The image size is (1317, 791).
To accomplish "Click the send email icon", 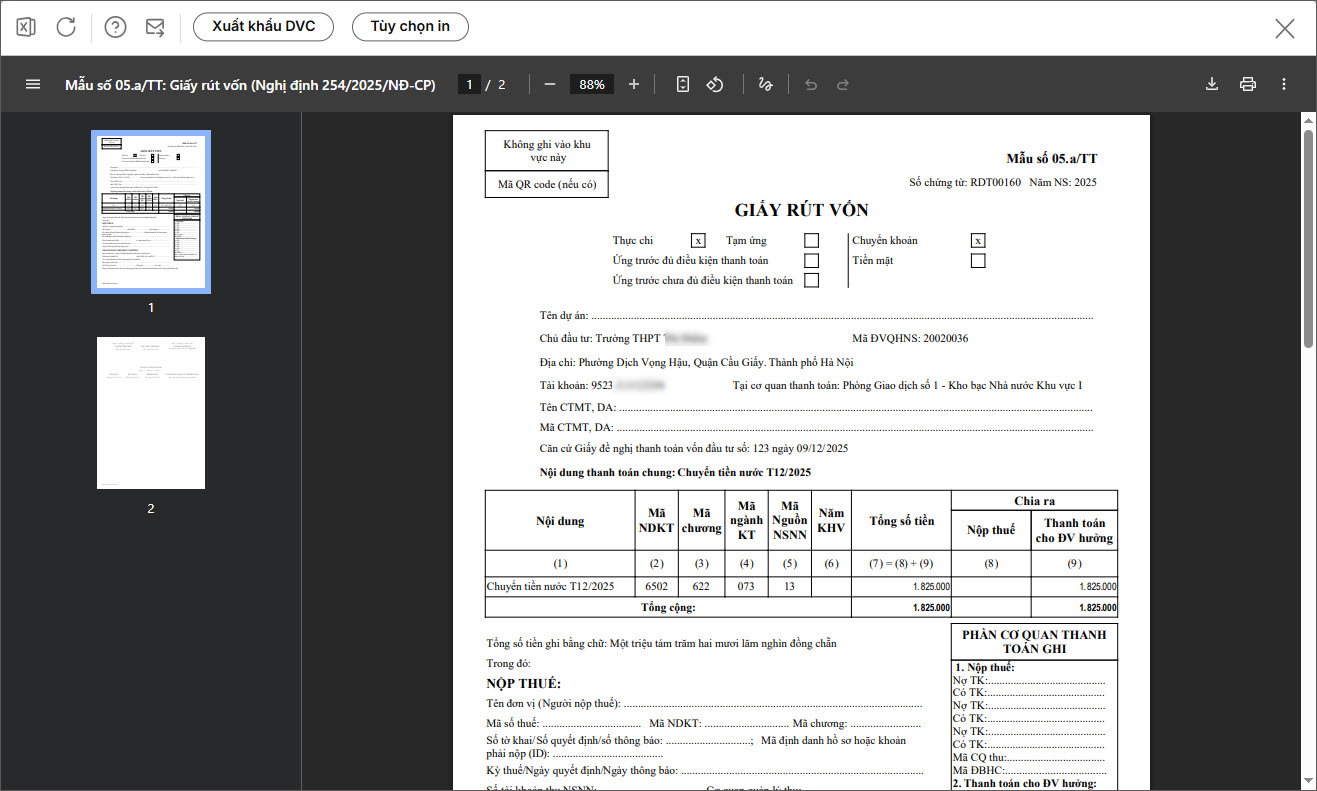I will coord(155,27).
